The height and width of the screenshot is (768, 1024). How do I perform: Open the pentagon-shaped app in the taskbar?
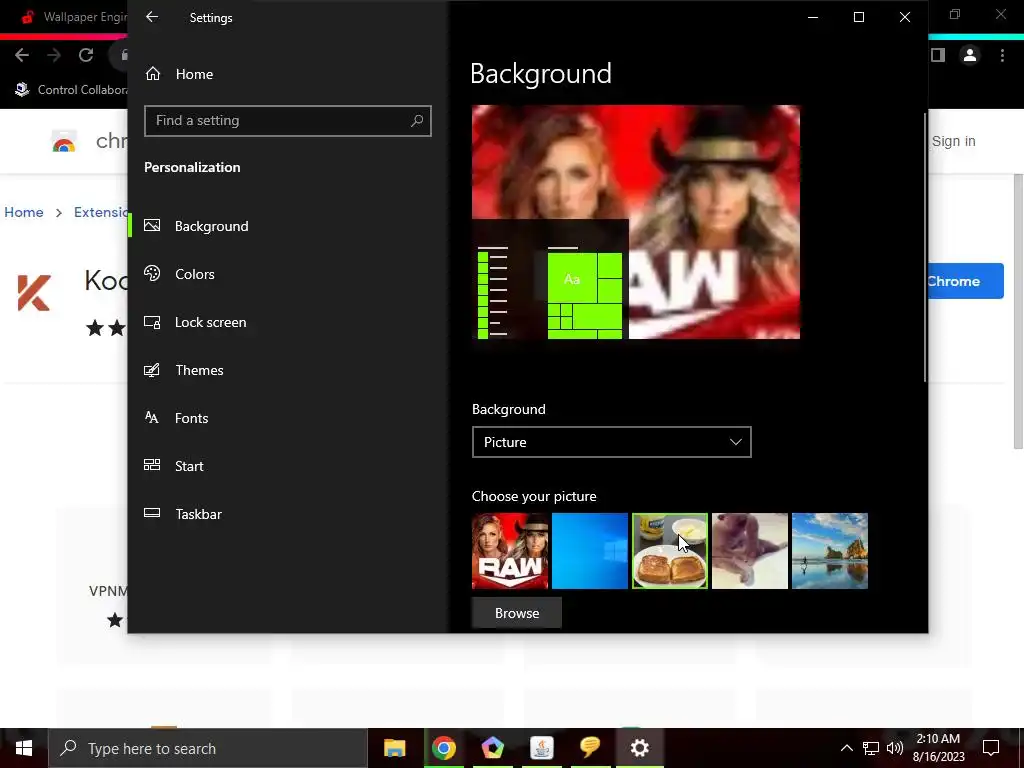(x=492, y=748)
